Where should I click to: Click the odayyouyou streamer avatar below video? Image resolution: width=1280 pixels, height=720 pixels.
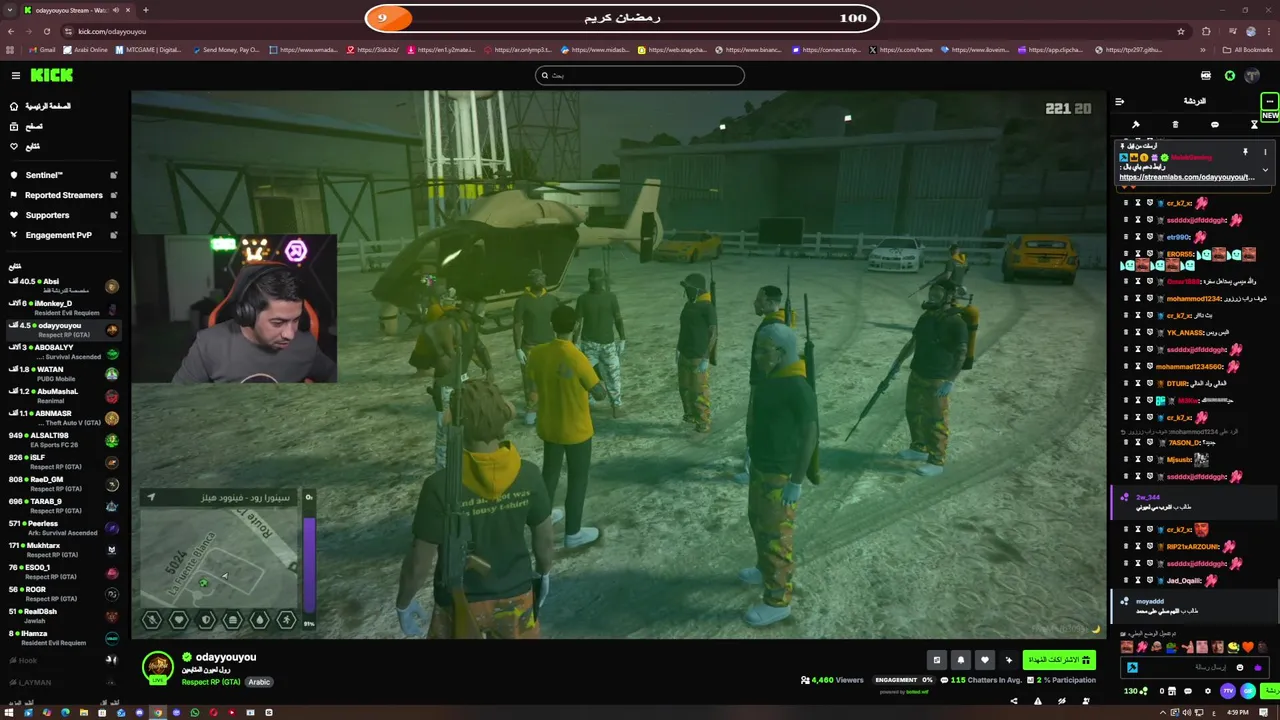click(x=157, y=667)
